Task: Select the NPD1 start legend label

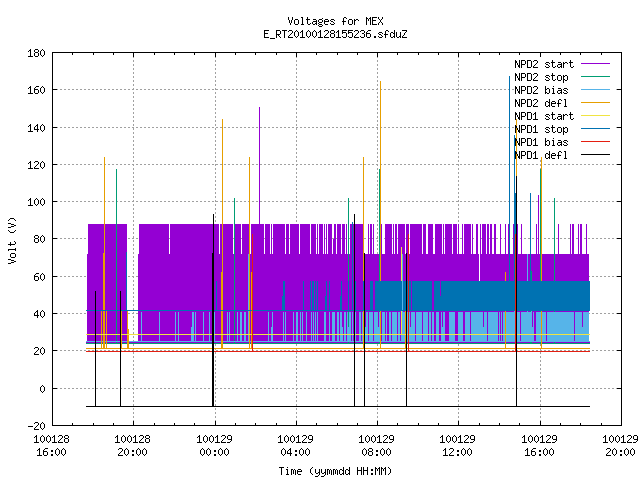Action: pyautogui.click(x=544, y=116)
